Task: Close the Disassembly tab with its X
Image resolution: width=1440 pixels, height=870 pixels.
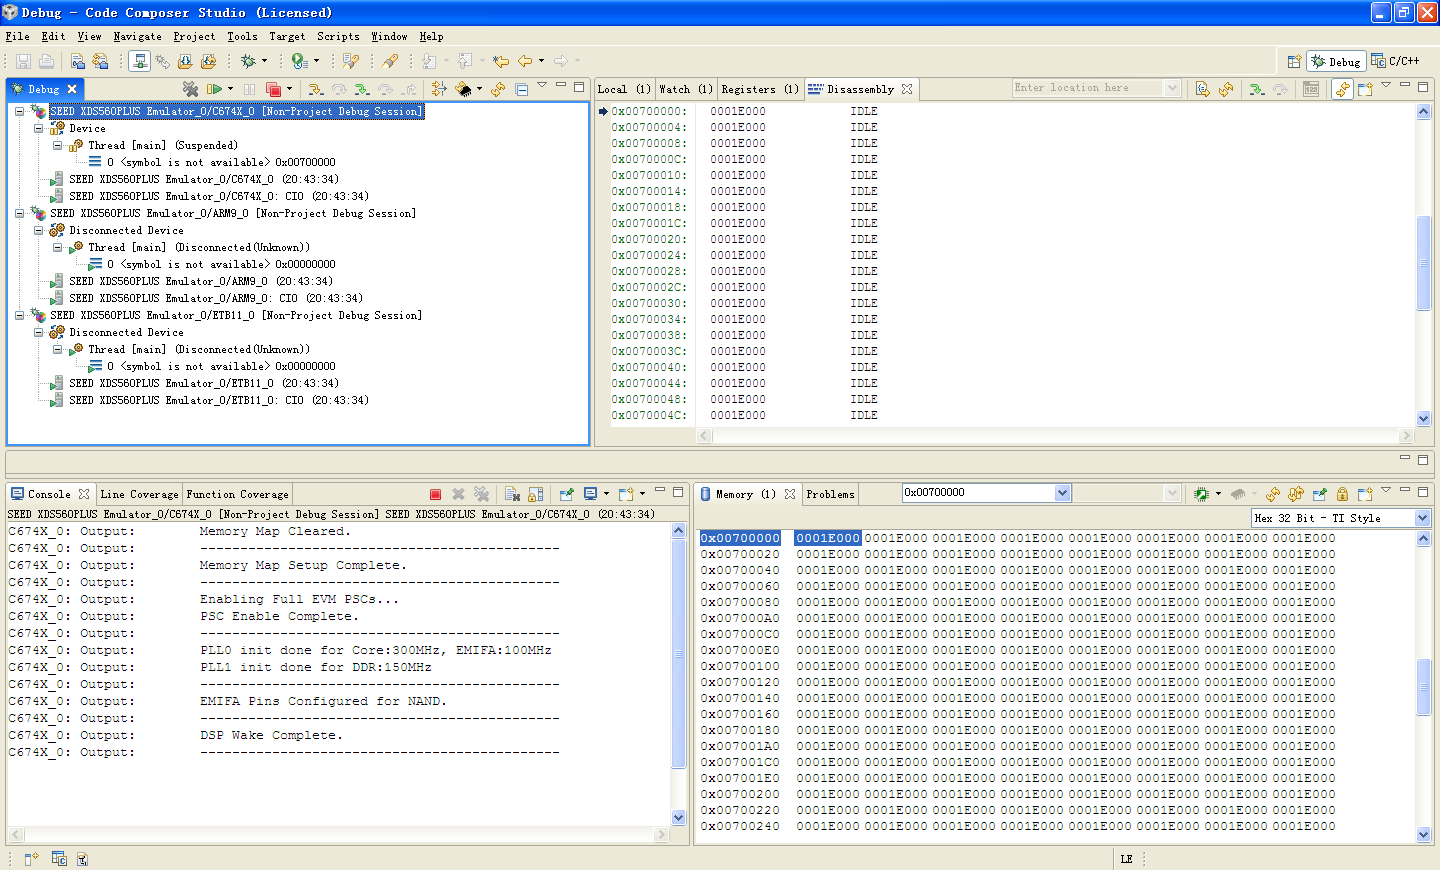Action: [x=907, y=89]
